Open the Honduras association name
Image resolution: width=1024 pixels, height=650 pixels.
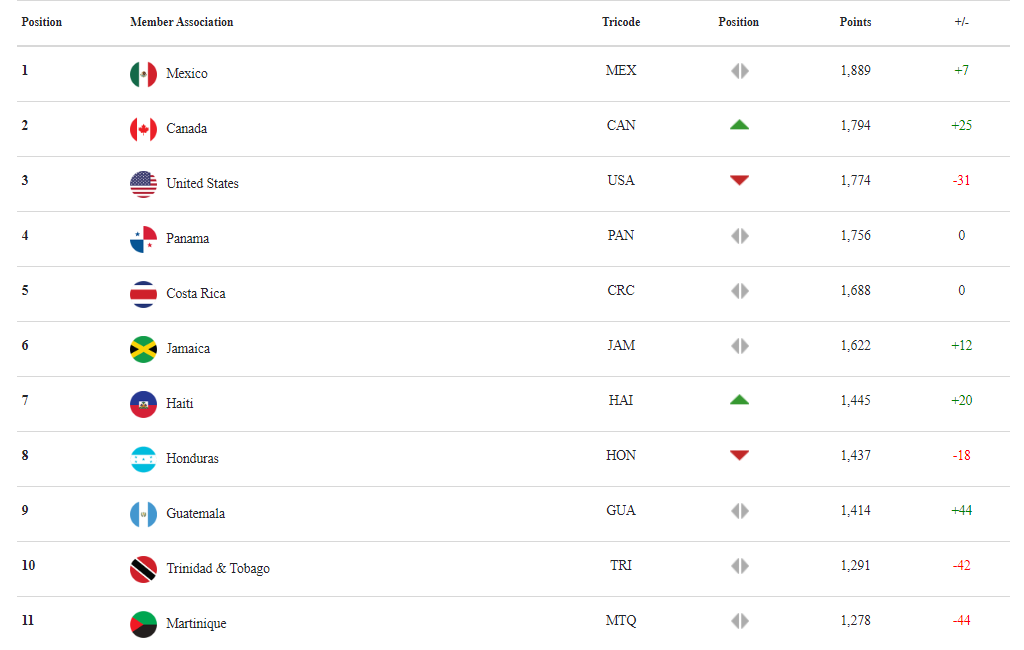coord(192,459)
